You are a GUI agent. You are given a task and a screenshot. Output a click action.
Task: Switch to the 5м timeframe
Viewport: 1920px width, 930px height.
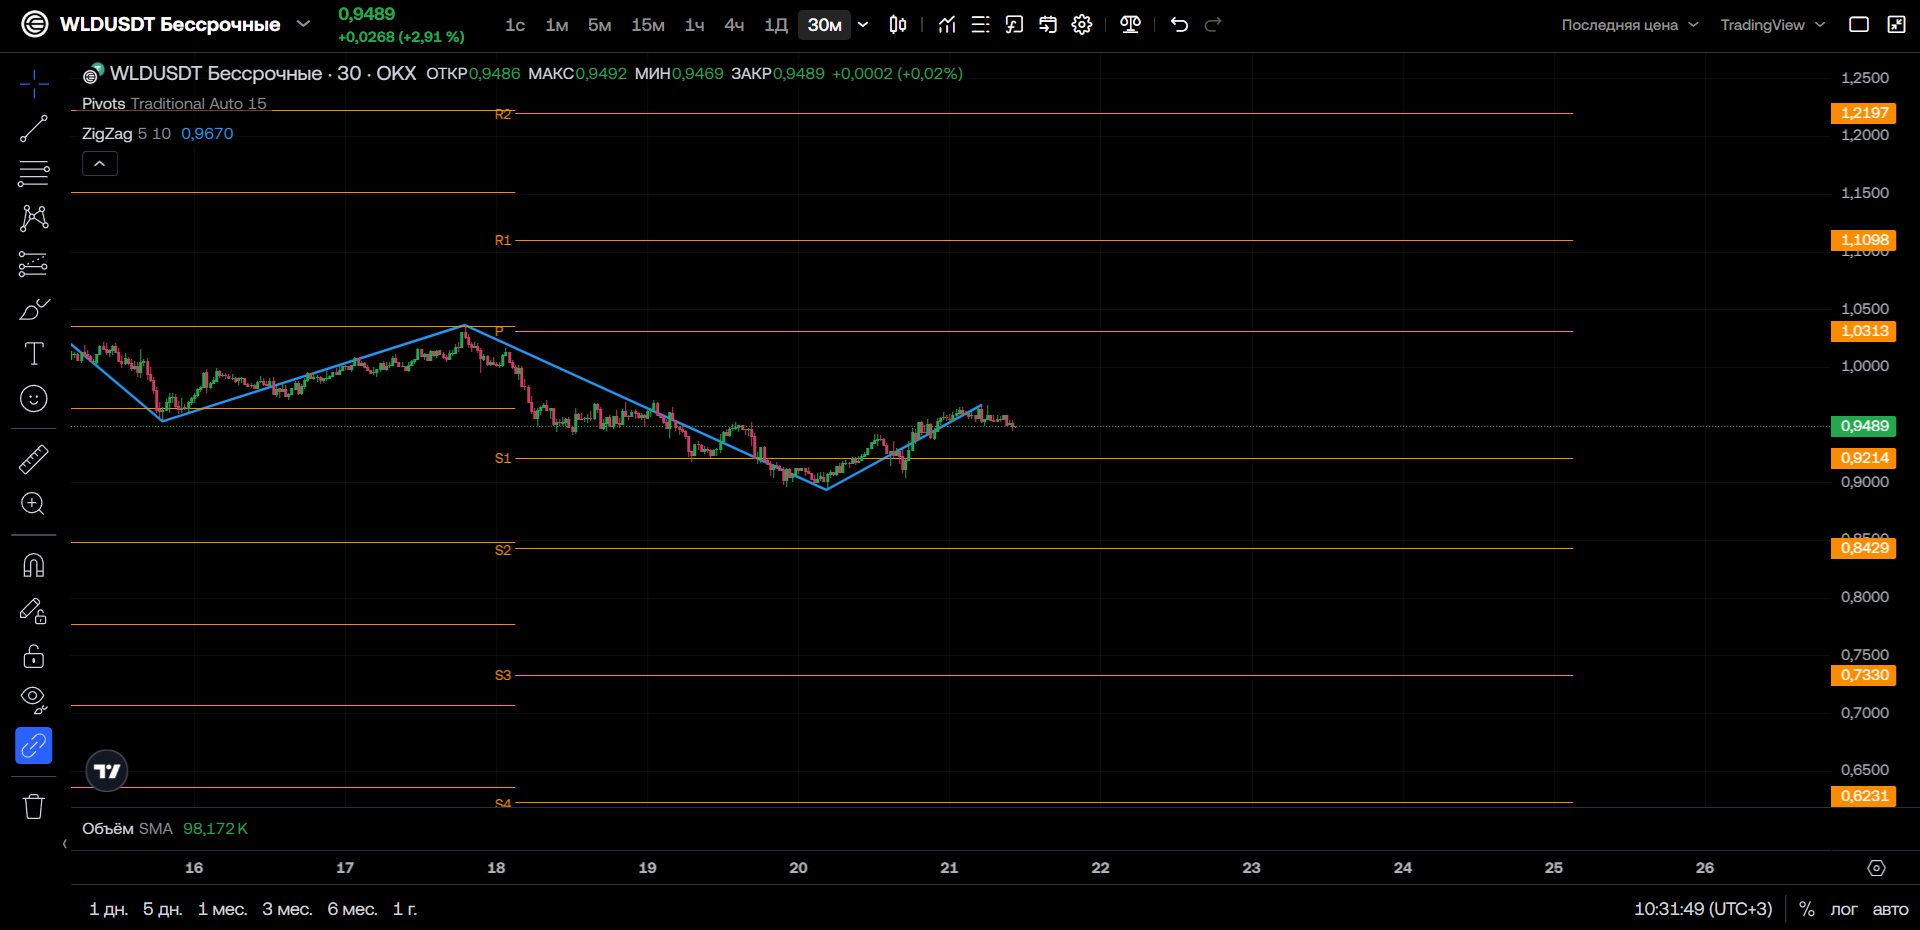point(599,25)
